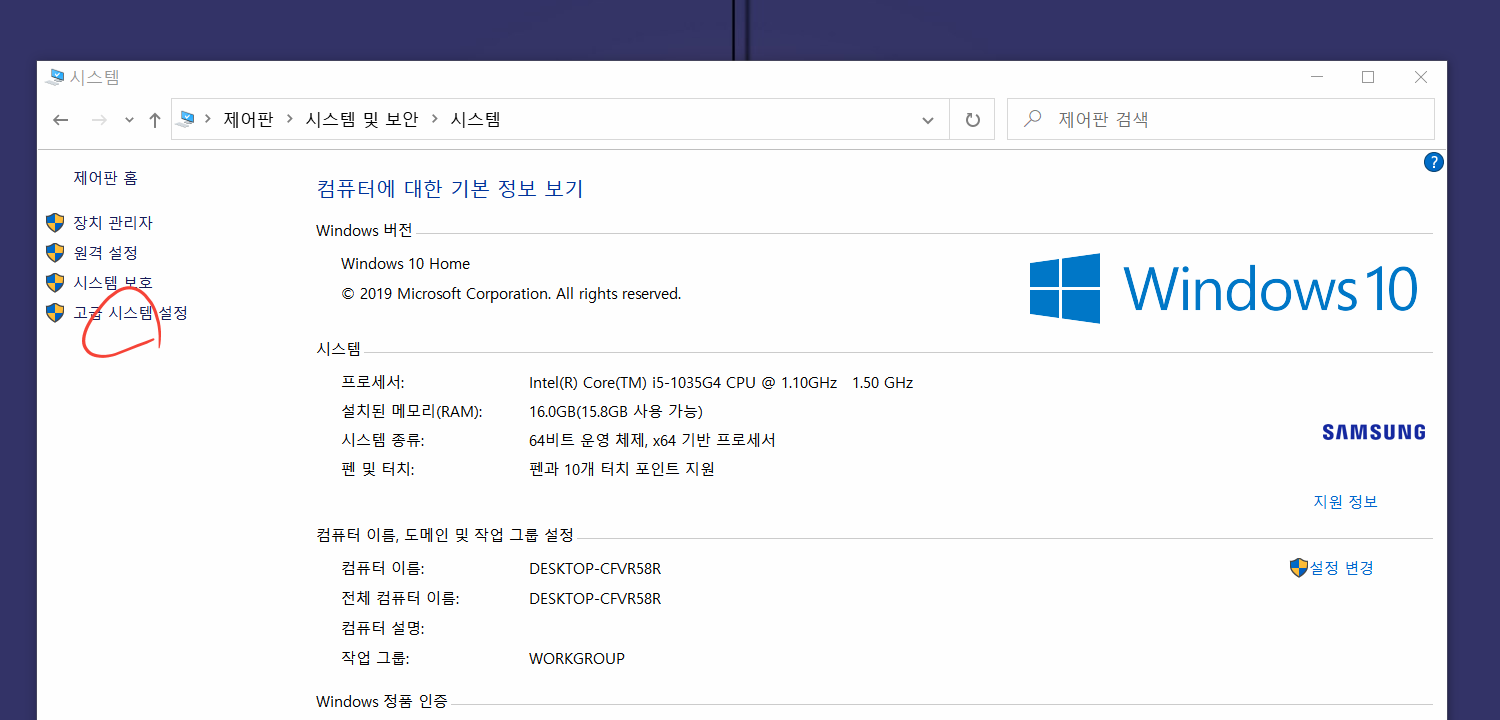This screenshot has width=1500, height=720.
Task: Expand the chevron after 시스템 및 보안
Action: pos(435,120)
